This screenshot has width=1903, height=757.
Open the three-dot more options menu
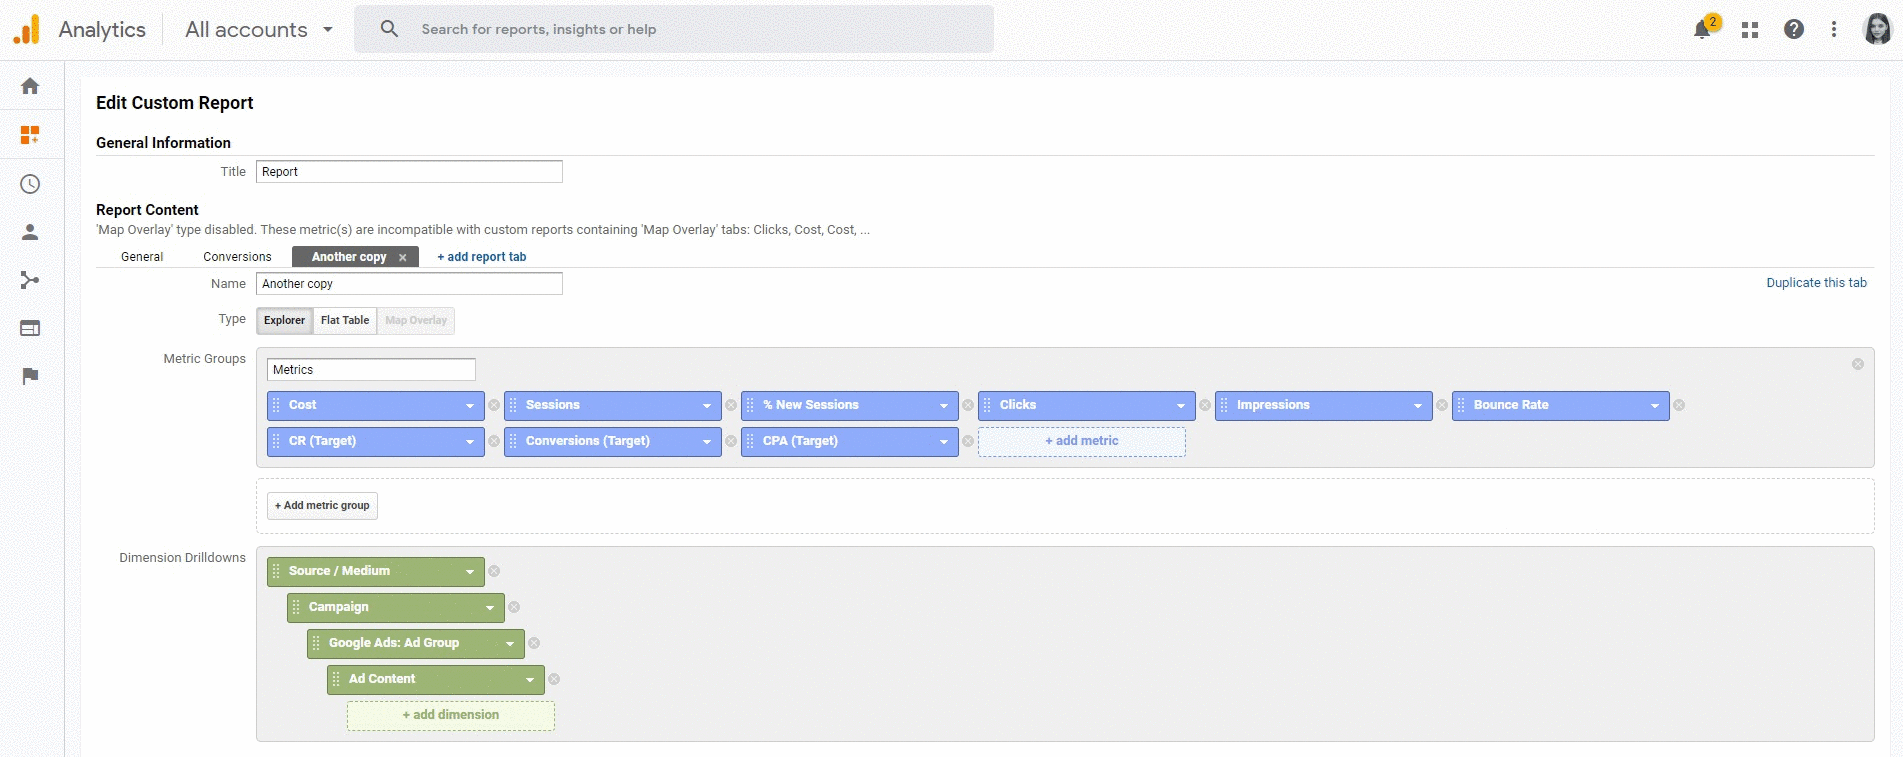pyautogui.click(x=1834, y=29)
